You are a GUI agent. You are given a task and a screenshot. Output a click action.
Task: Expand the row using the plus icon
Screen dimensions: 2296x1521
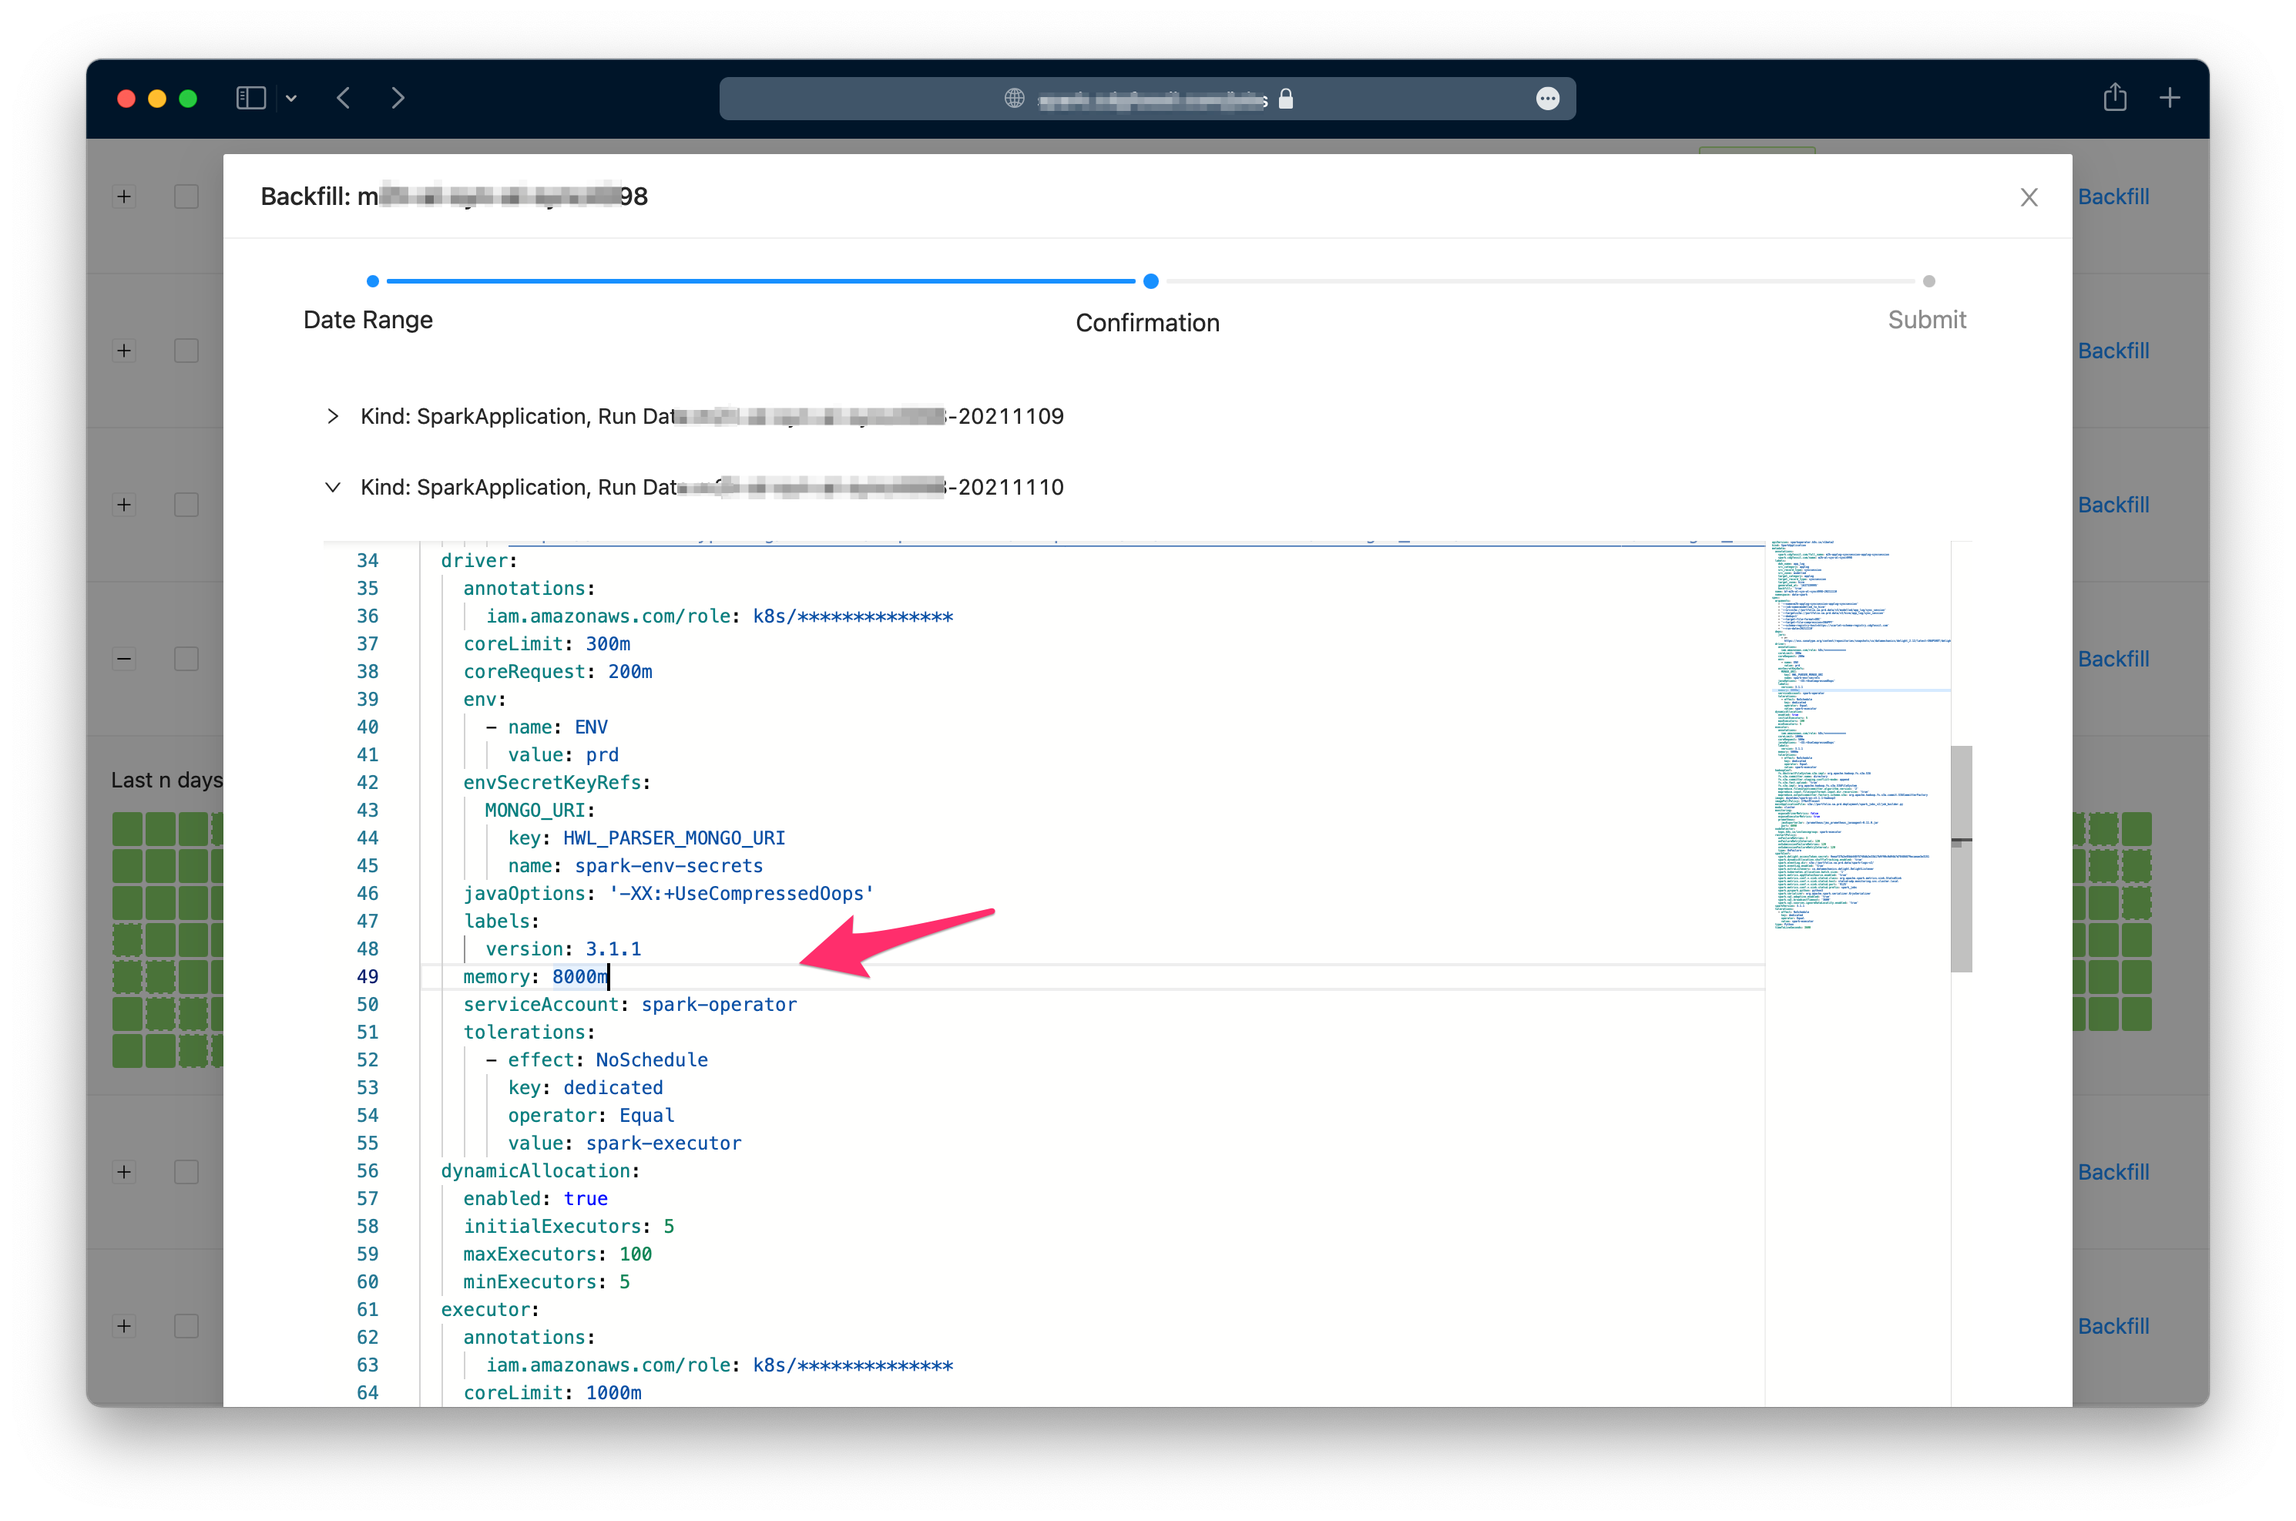(x=124, y=196)
